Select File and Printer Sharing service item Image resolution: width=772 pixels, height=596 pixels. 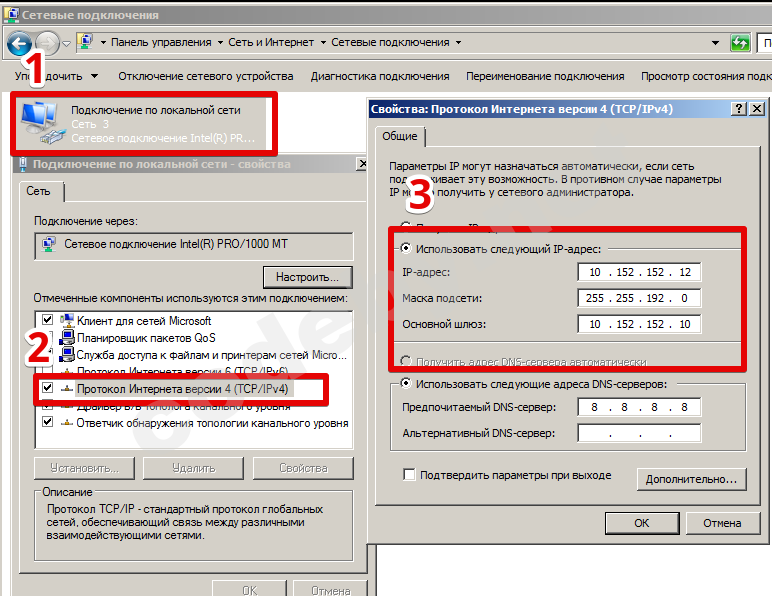[203, 355]
